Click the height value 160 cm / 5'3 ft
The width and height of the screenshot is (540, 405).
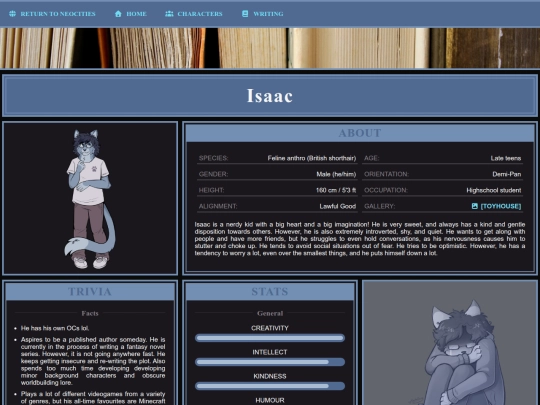(336, 190)
